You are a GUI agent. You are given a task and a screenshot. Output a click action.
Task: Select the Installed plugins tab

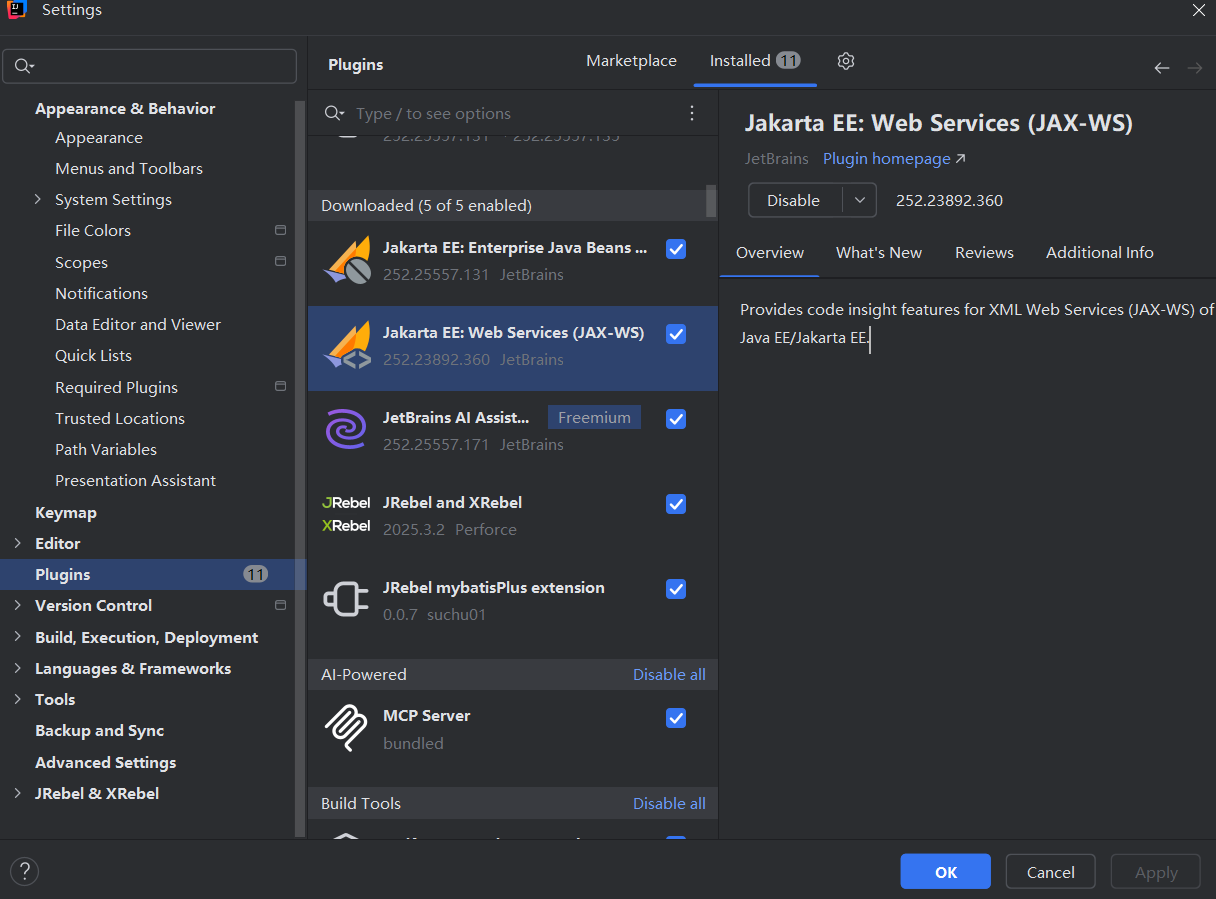[x=755, y=61]
